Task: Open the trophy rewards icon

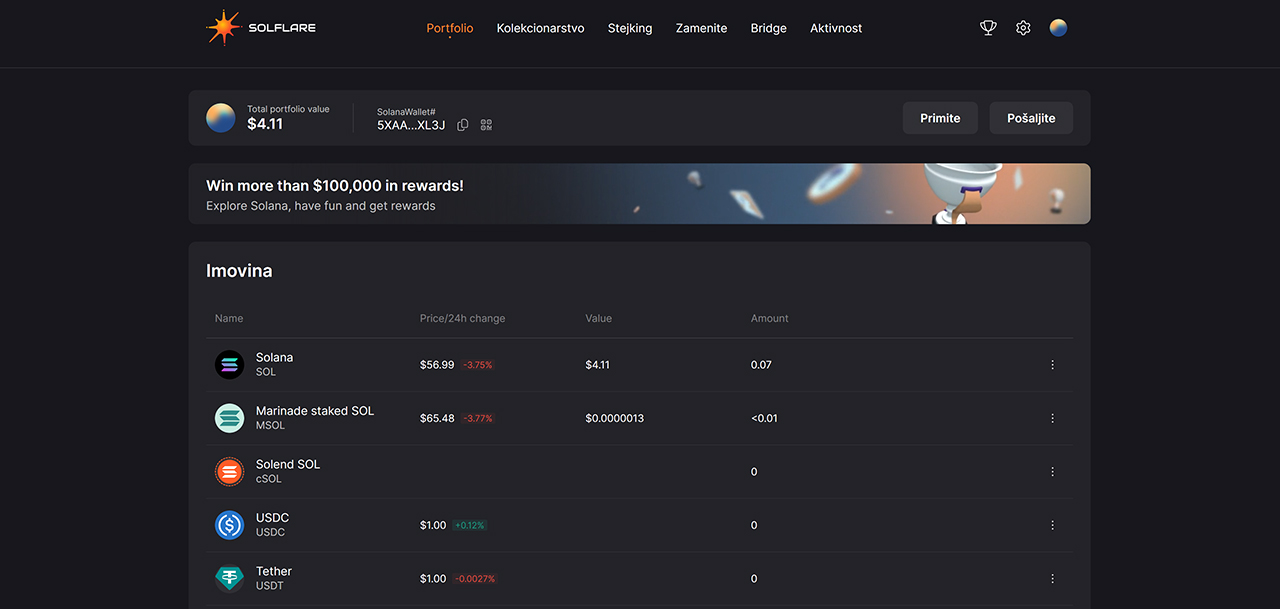Action: tap(988, 28)
